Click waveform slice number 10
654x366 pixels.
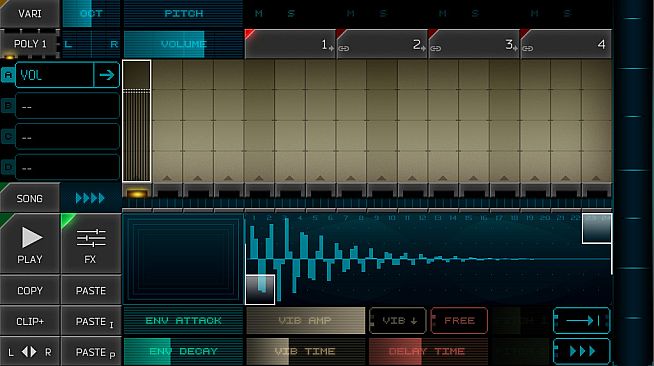391,218
